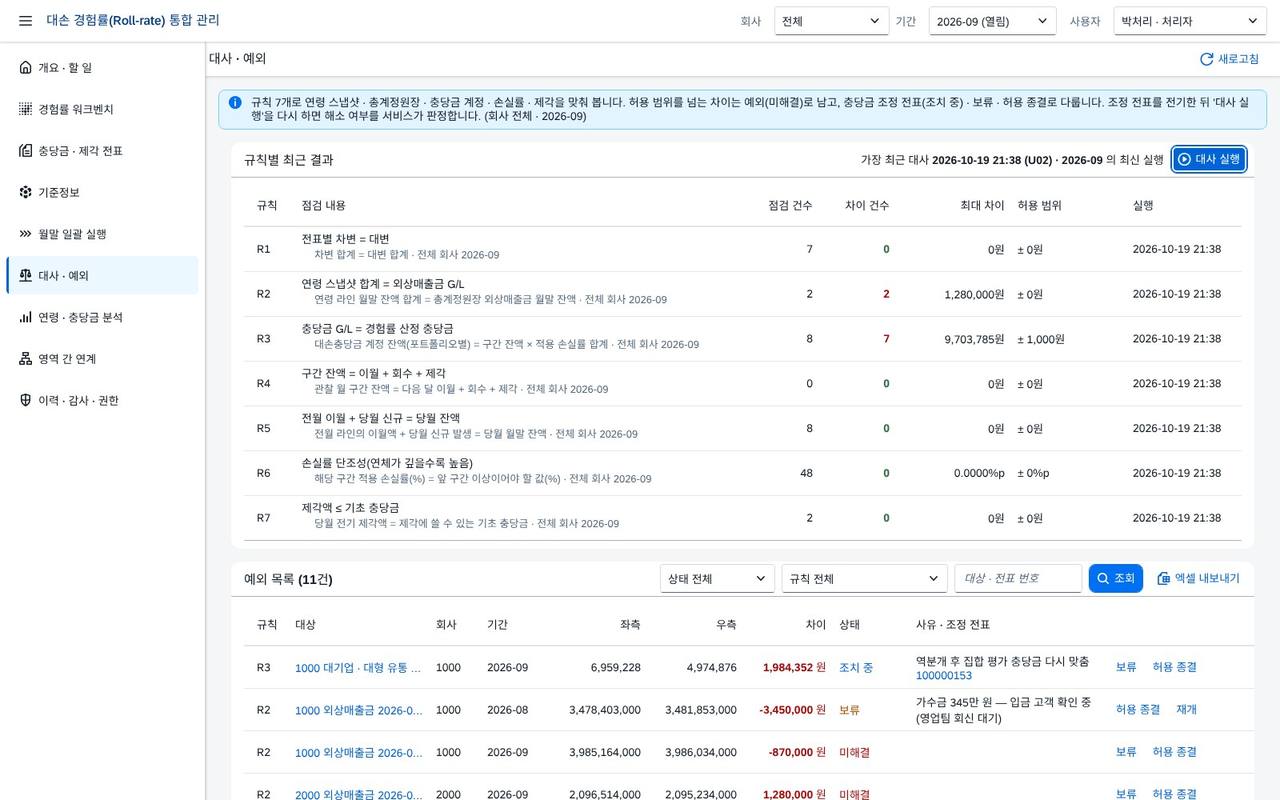1280x800 pixels.
Task: Click 허용 종결 on the -870,000 원 row
Action: pyautogui.click(x=1174, y=751)
